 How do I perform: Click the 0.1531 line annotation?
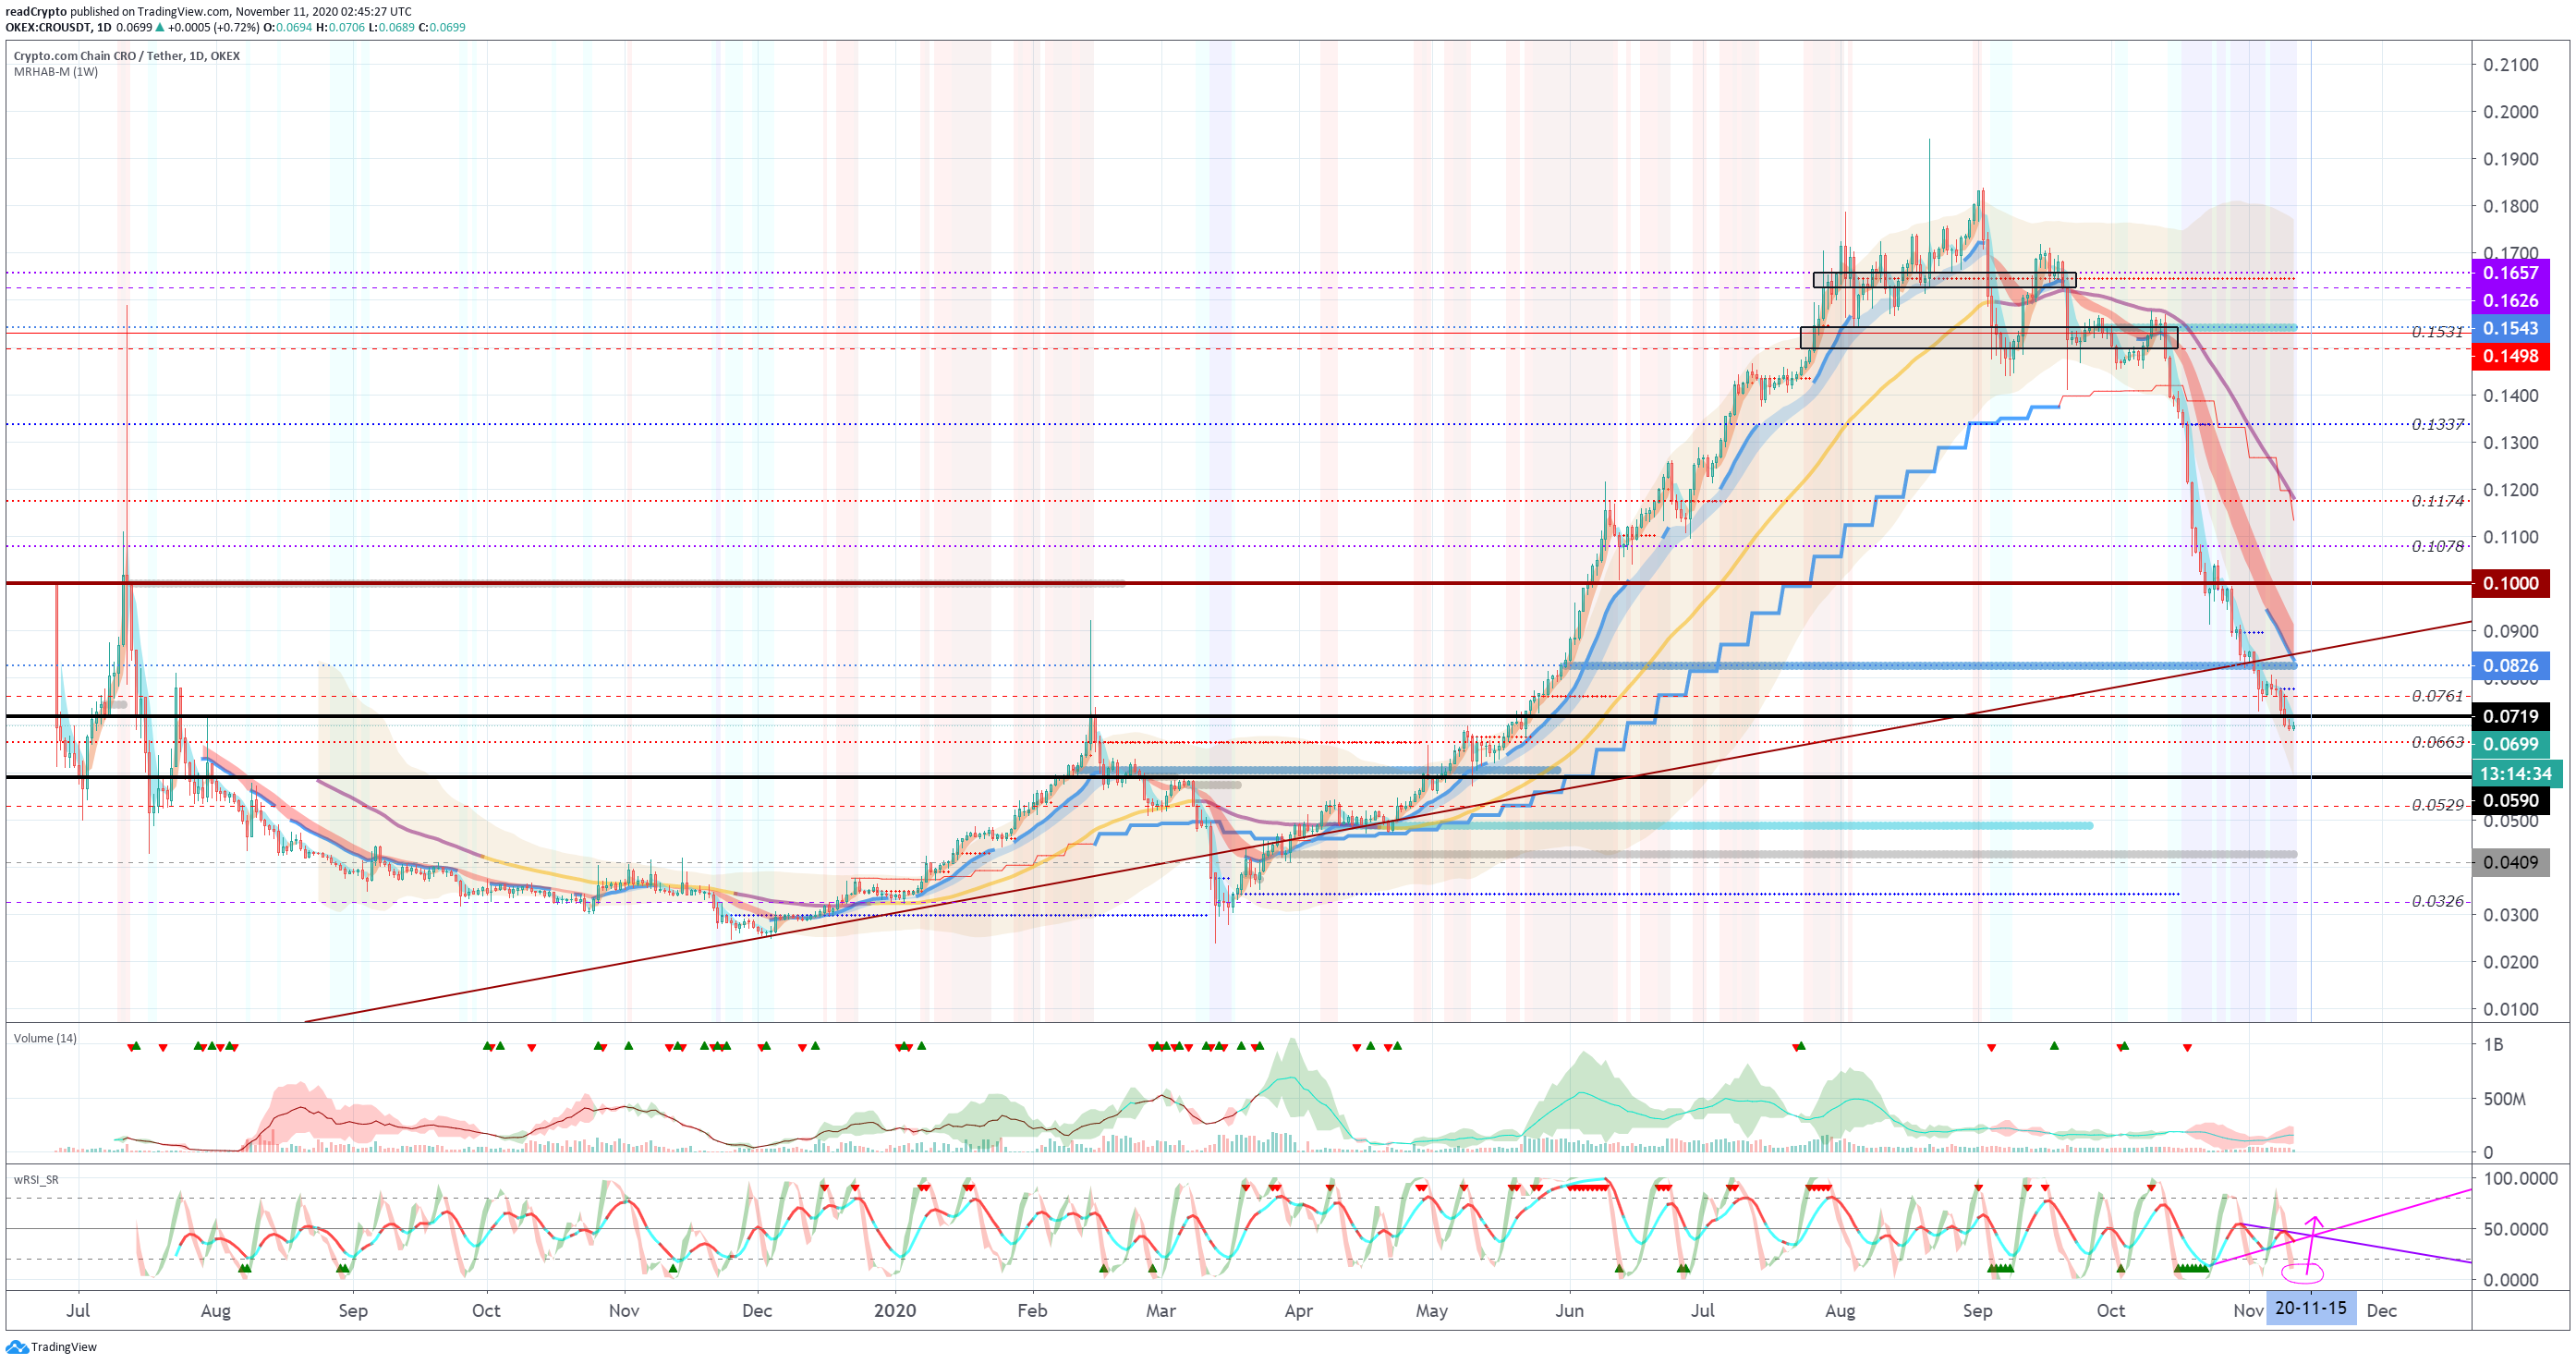pyautogui.click(x=2437, y=332)
